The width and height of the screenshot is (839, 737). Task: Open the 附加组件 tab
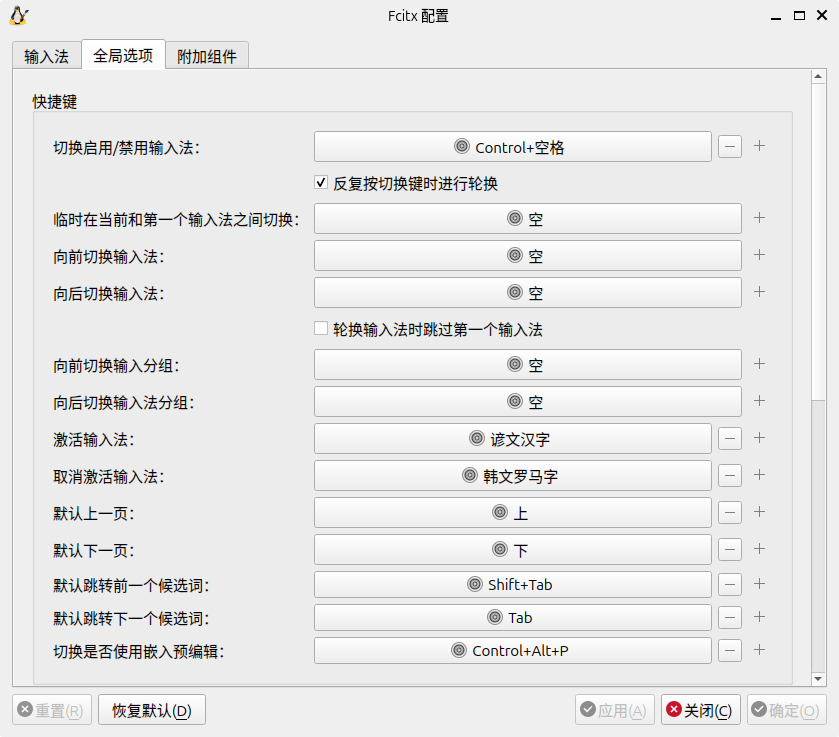207,56
